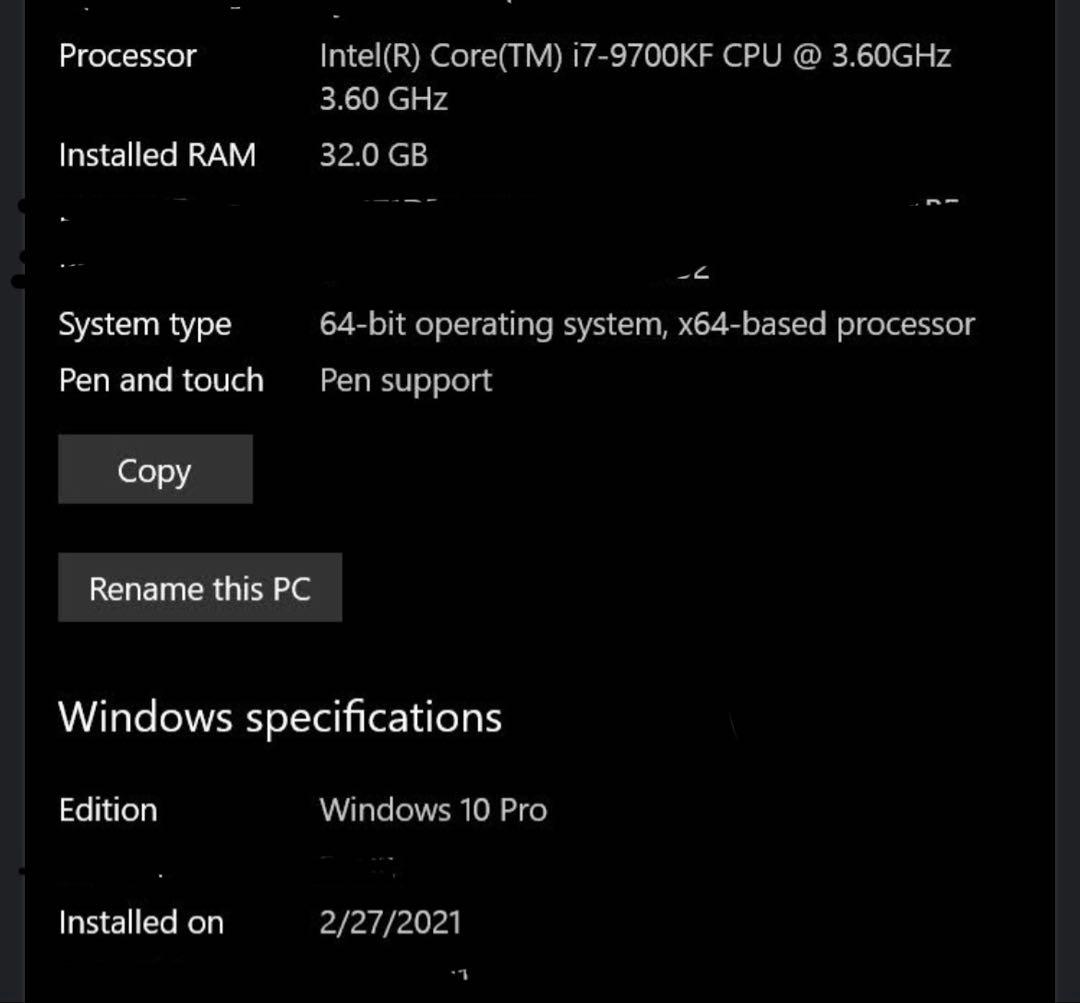
Task: Click the area below Rename this PC
Action: coord(200,650)
